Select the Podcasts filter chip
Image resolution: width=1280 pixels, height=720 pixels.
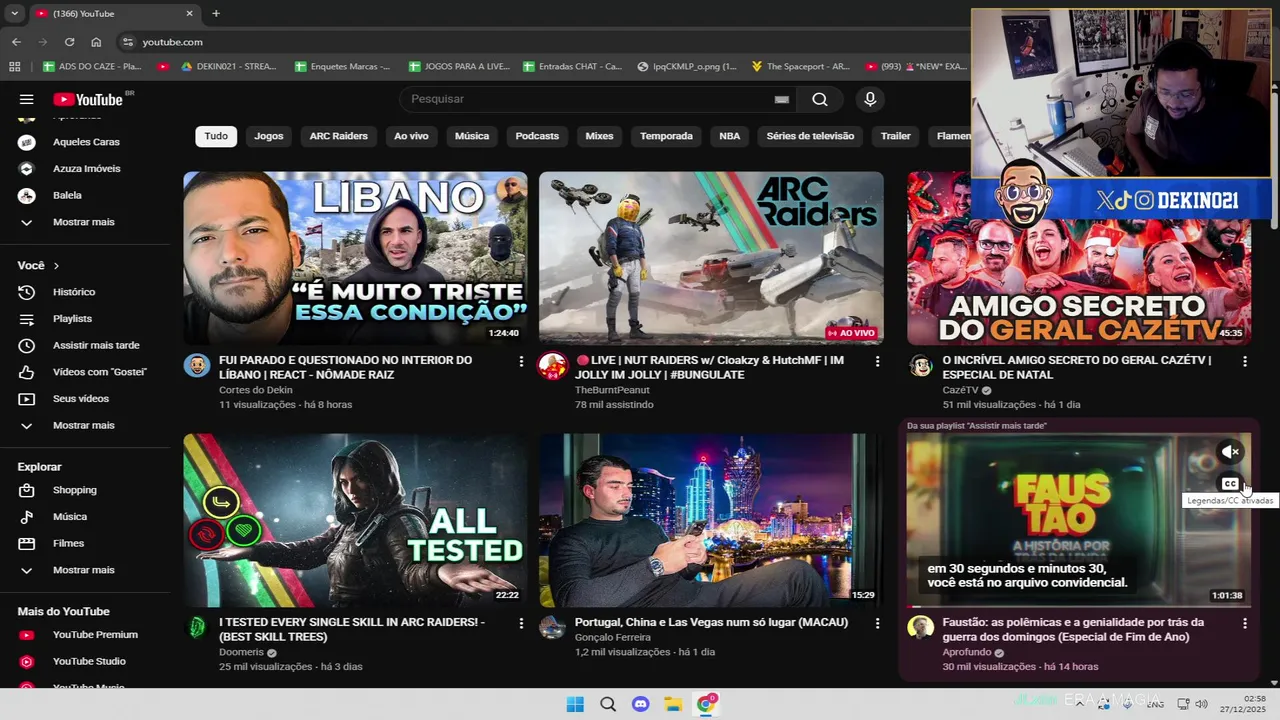(537, 136)
